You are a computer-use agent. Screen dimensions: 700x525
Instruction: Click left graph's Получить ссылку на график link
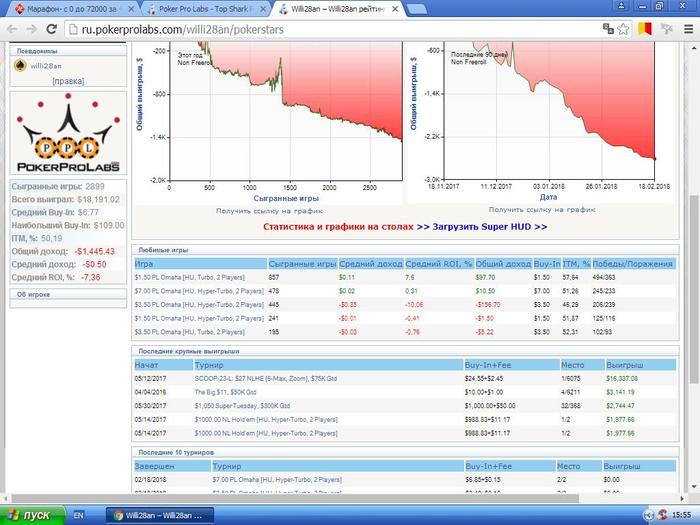click(x=269, y=211)
